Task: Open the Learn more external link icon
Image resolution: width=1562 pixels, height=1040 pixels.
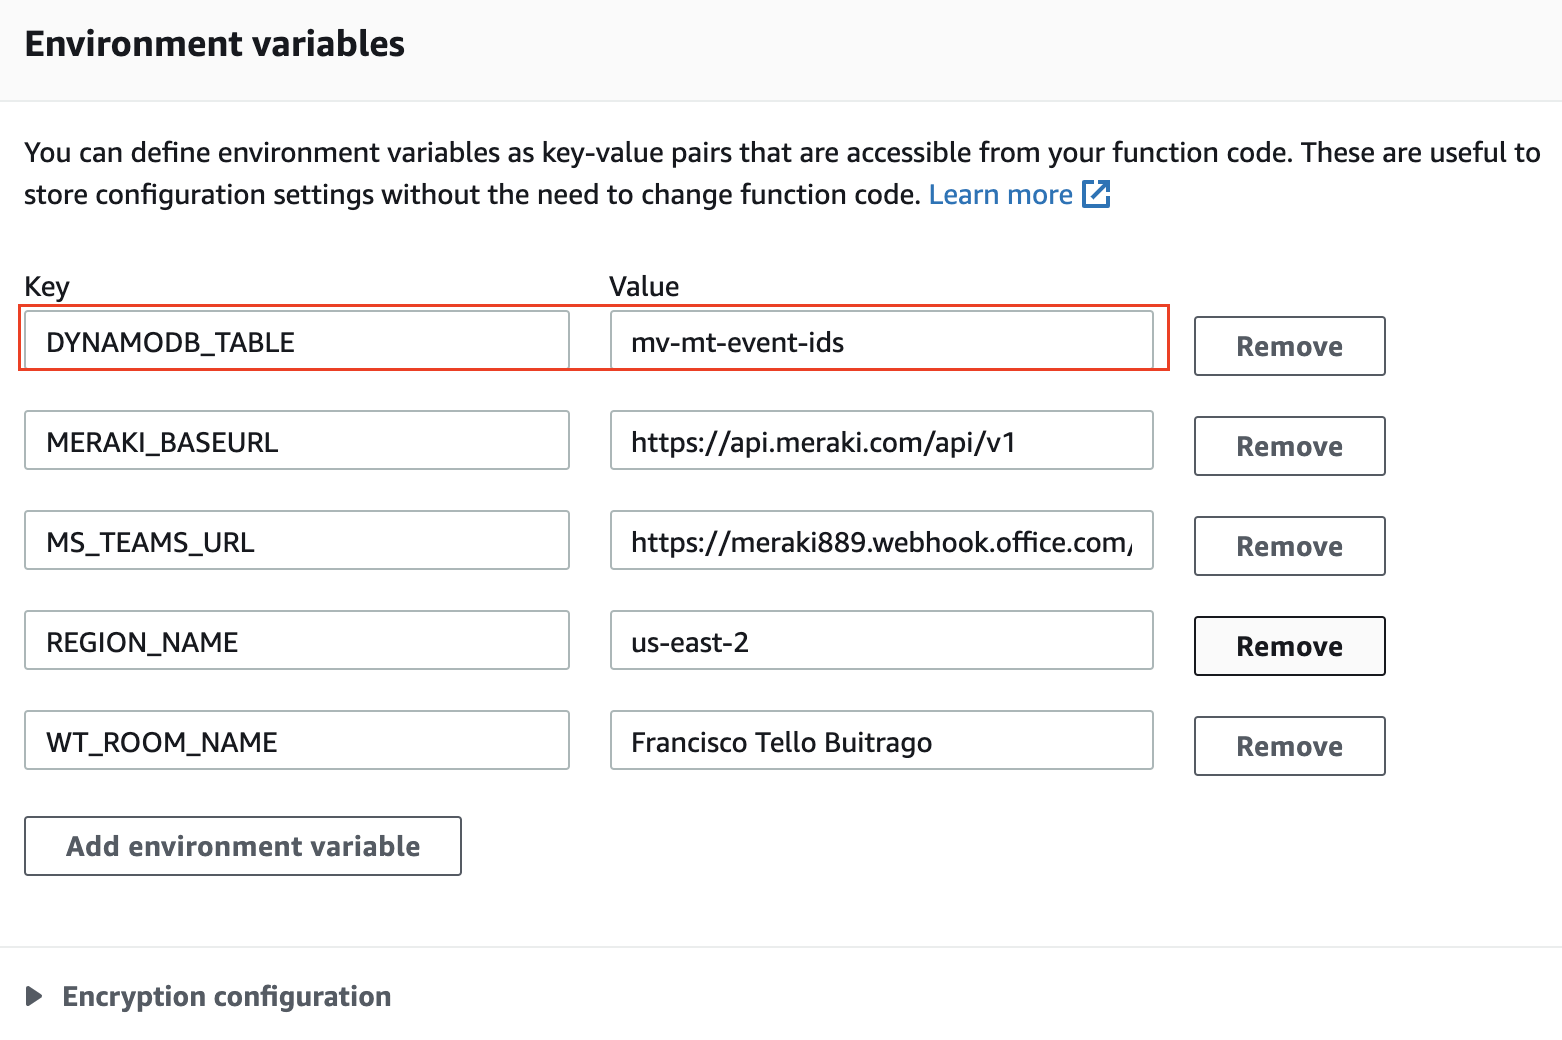Action: pos(1096,194)
